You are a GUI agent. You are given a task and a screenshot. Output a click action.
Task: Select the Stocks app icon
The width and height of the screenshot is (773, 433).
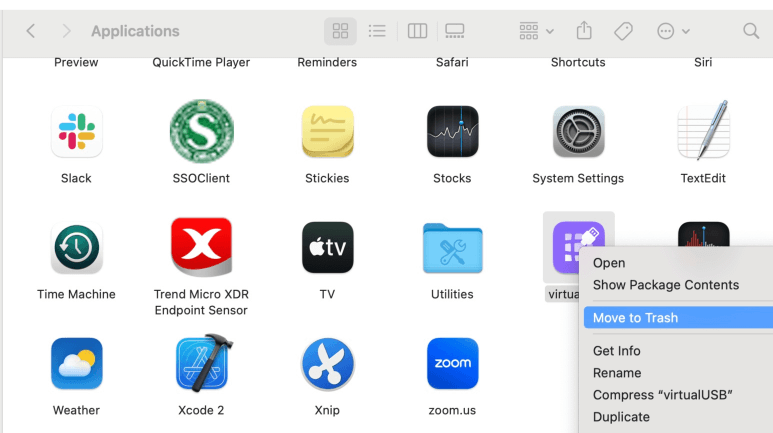[453, 132]
